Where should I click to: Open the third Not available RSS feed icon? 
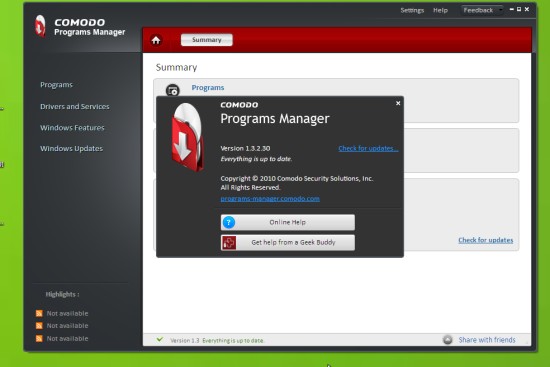(x=39, y=339)
